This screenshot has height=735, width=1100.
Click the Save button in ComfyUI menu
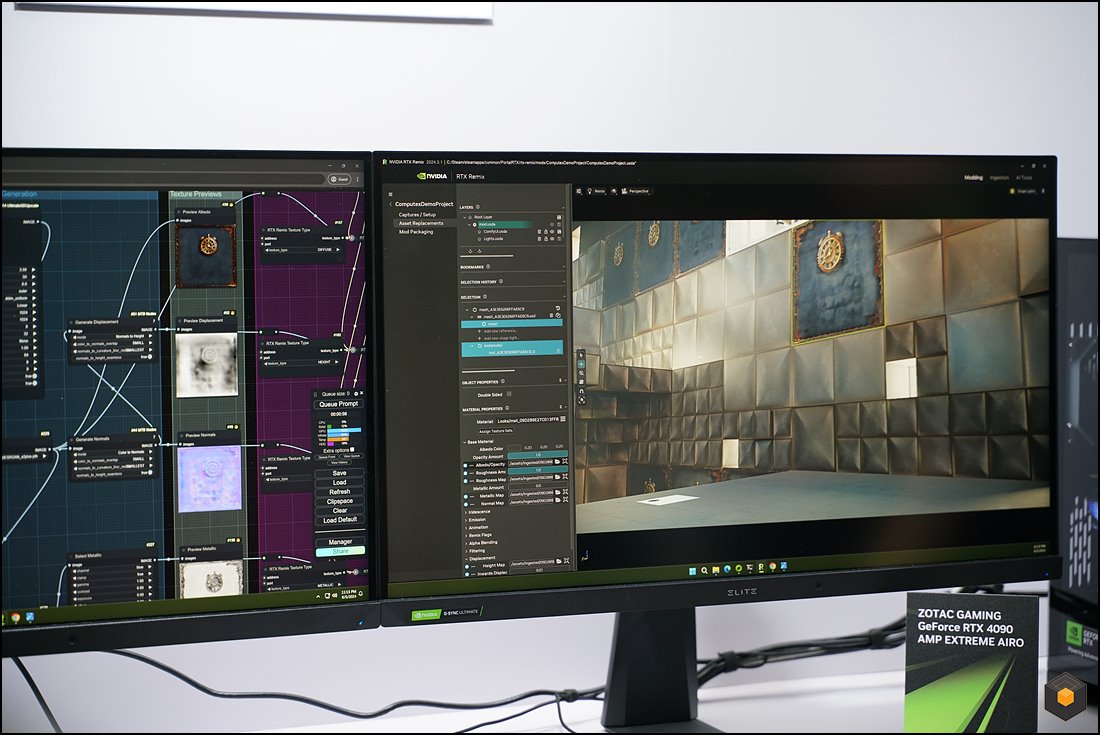click(x=340, y=473)
